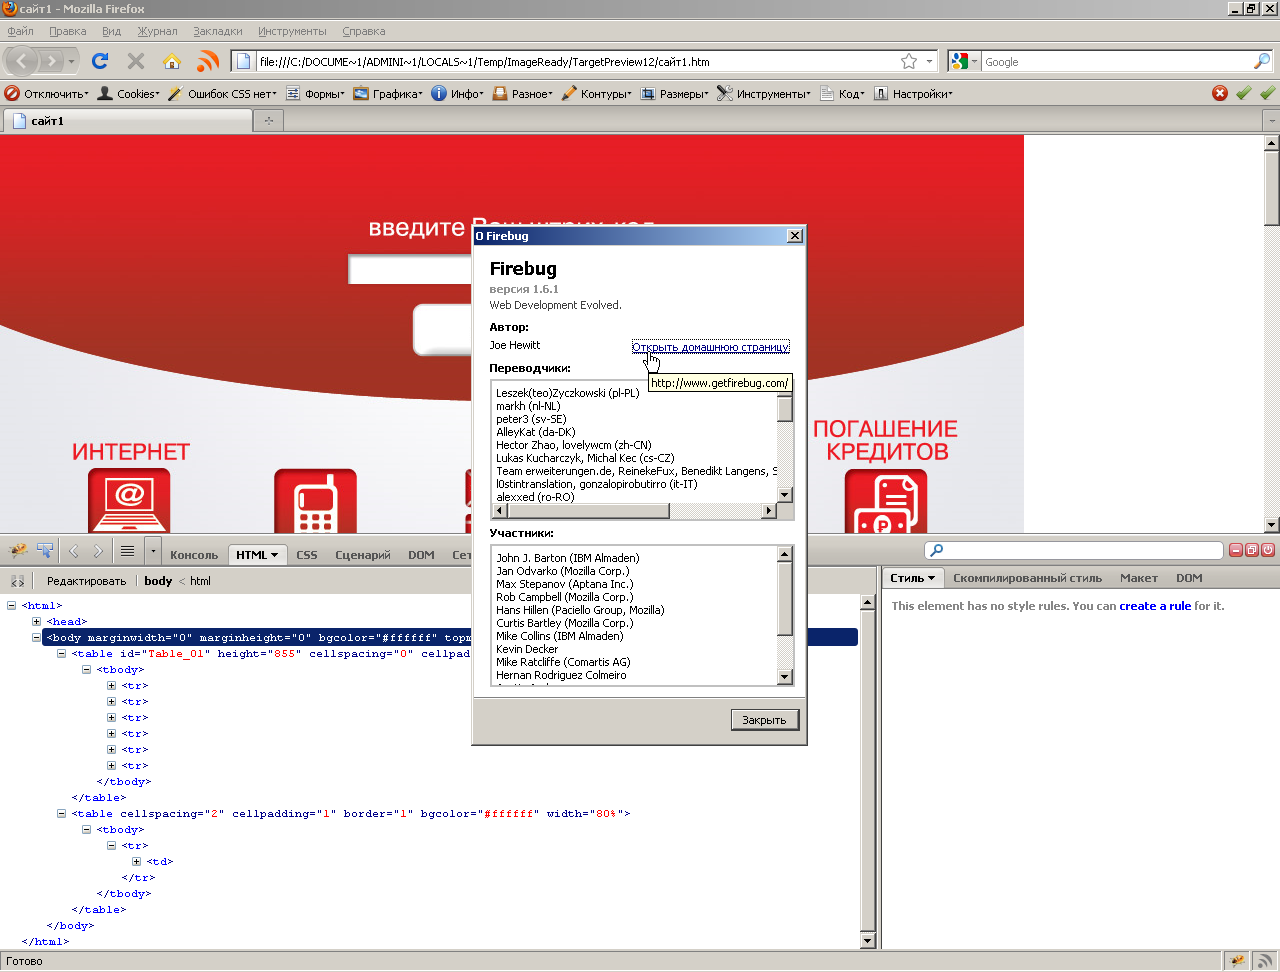Image resolution: width=1280 pixels, height=972 pixels.
Task: Expand the head node in the tree
Action: 37,621
